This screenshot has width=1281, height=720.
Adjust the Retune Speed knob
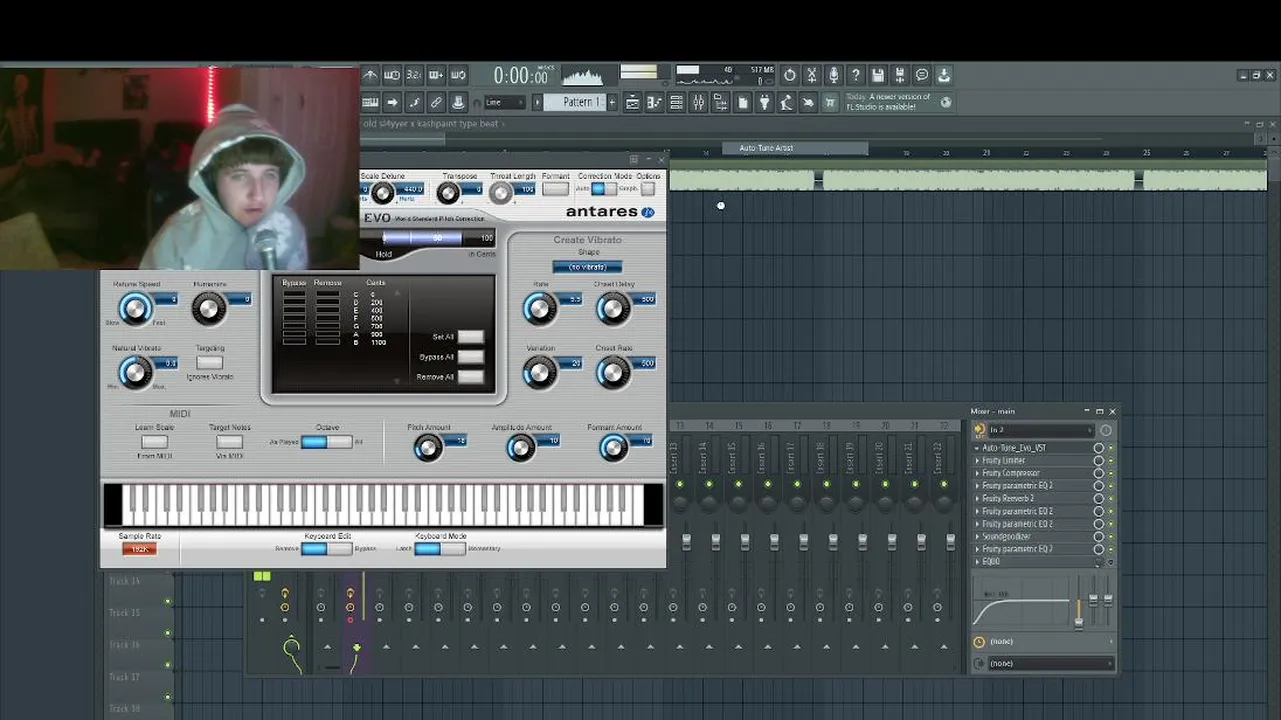click(x=135, y=309)
